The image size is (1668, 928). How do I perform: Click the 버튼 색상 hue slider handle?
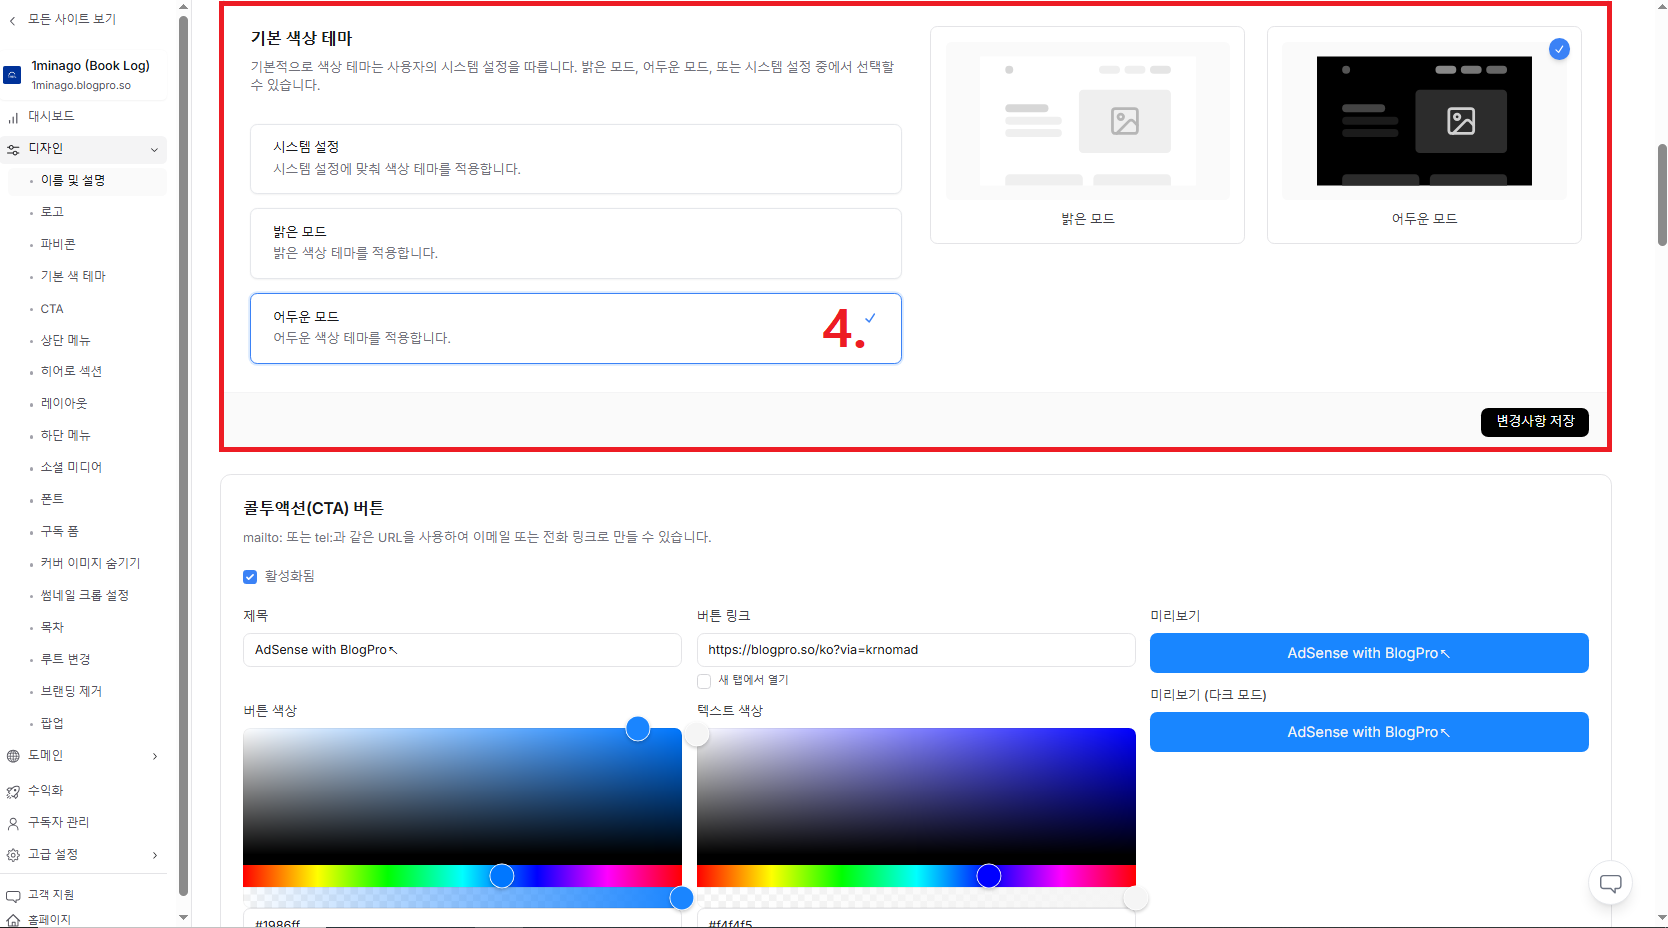[502, 876]
